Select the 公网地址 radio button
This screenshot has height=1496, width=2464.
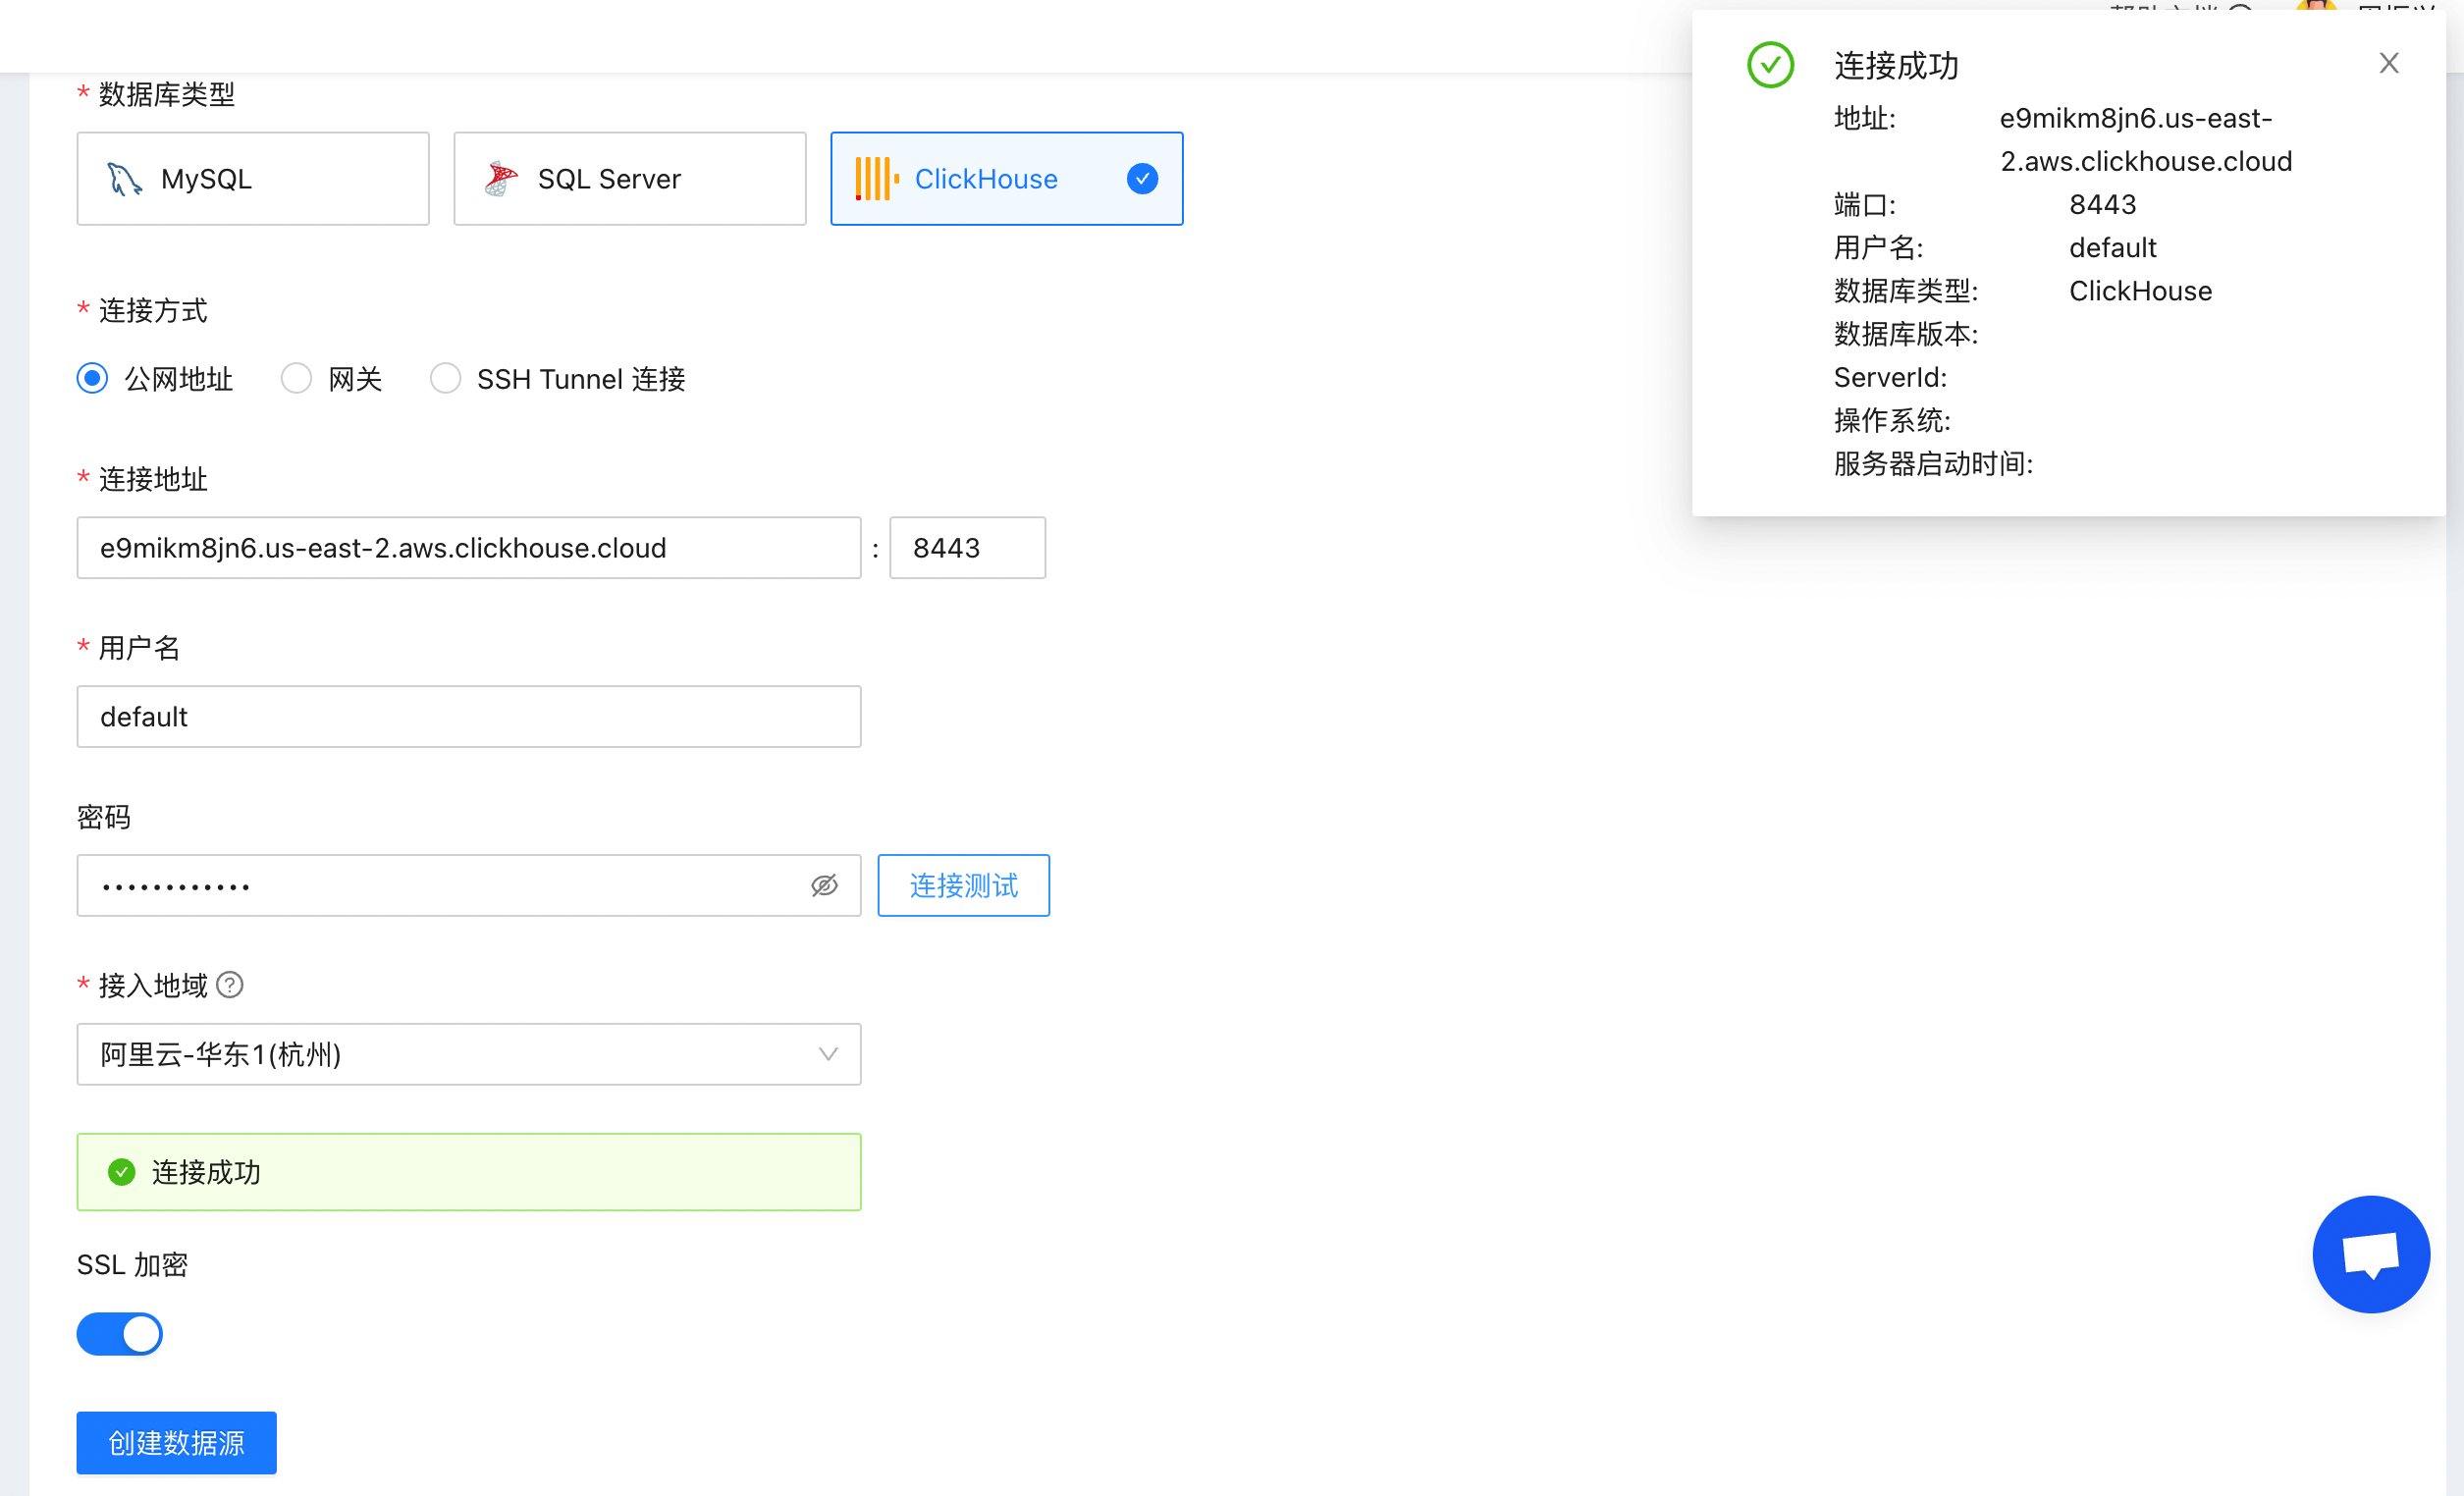point(91,378)
